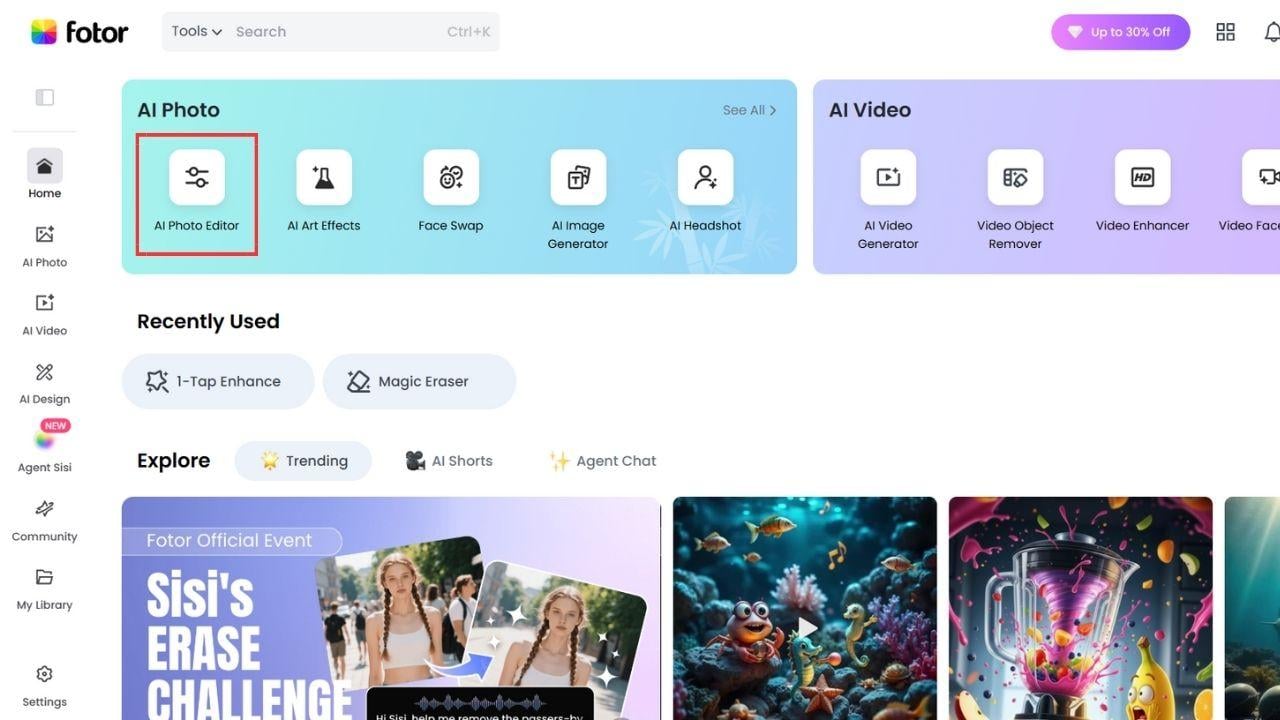Open the apps grid menu icon

click(x=1225, y=32)
